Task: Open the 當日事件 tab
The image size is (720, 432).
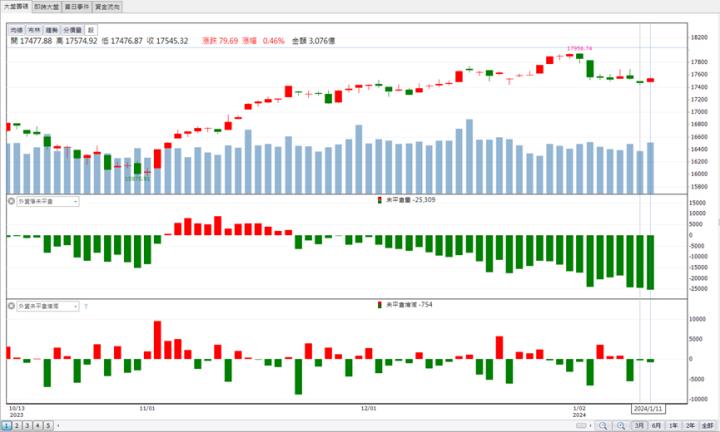Action: pos(77,7)
